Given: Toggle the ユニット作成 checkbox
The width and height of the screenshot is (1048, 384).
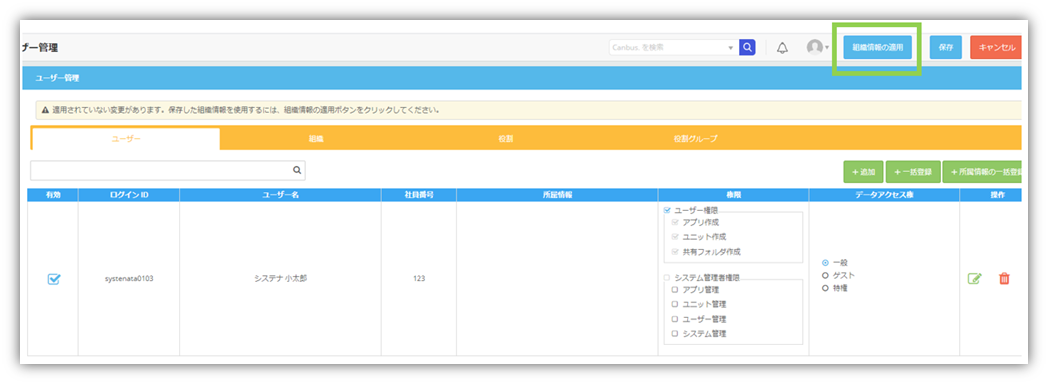Looking at the screenshot, I should [x=674, y=236].
